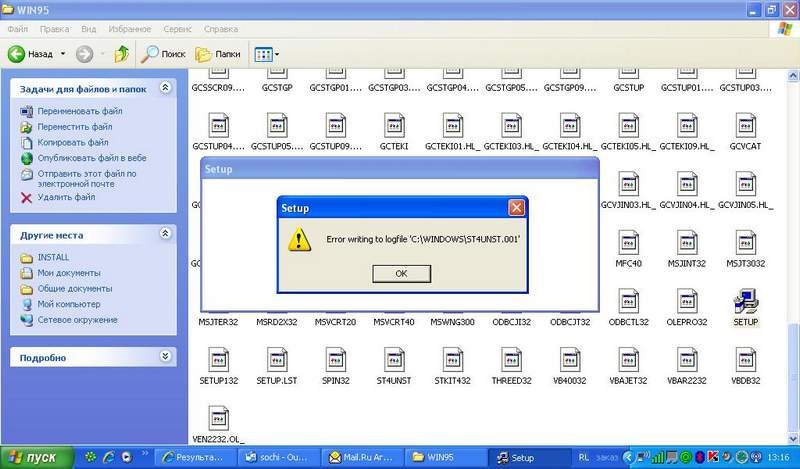Click the yellow warning icon in Setup dialog
The height and width of the screenshot is (469, 800).
(299, 239)
